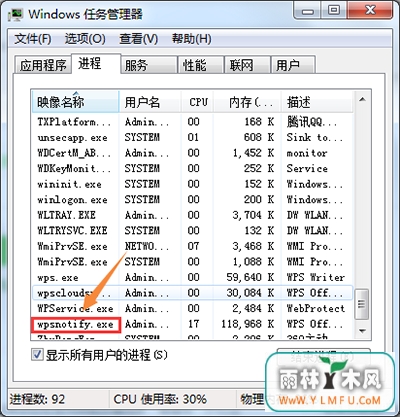Toggle 显示所有用户的进程 checkbox
The height and width of the screenshot is (417, 400).
click(x=37, y=355)
